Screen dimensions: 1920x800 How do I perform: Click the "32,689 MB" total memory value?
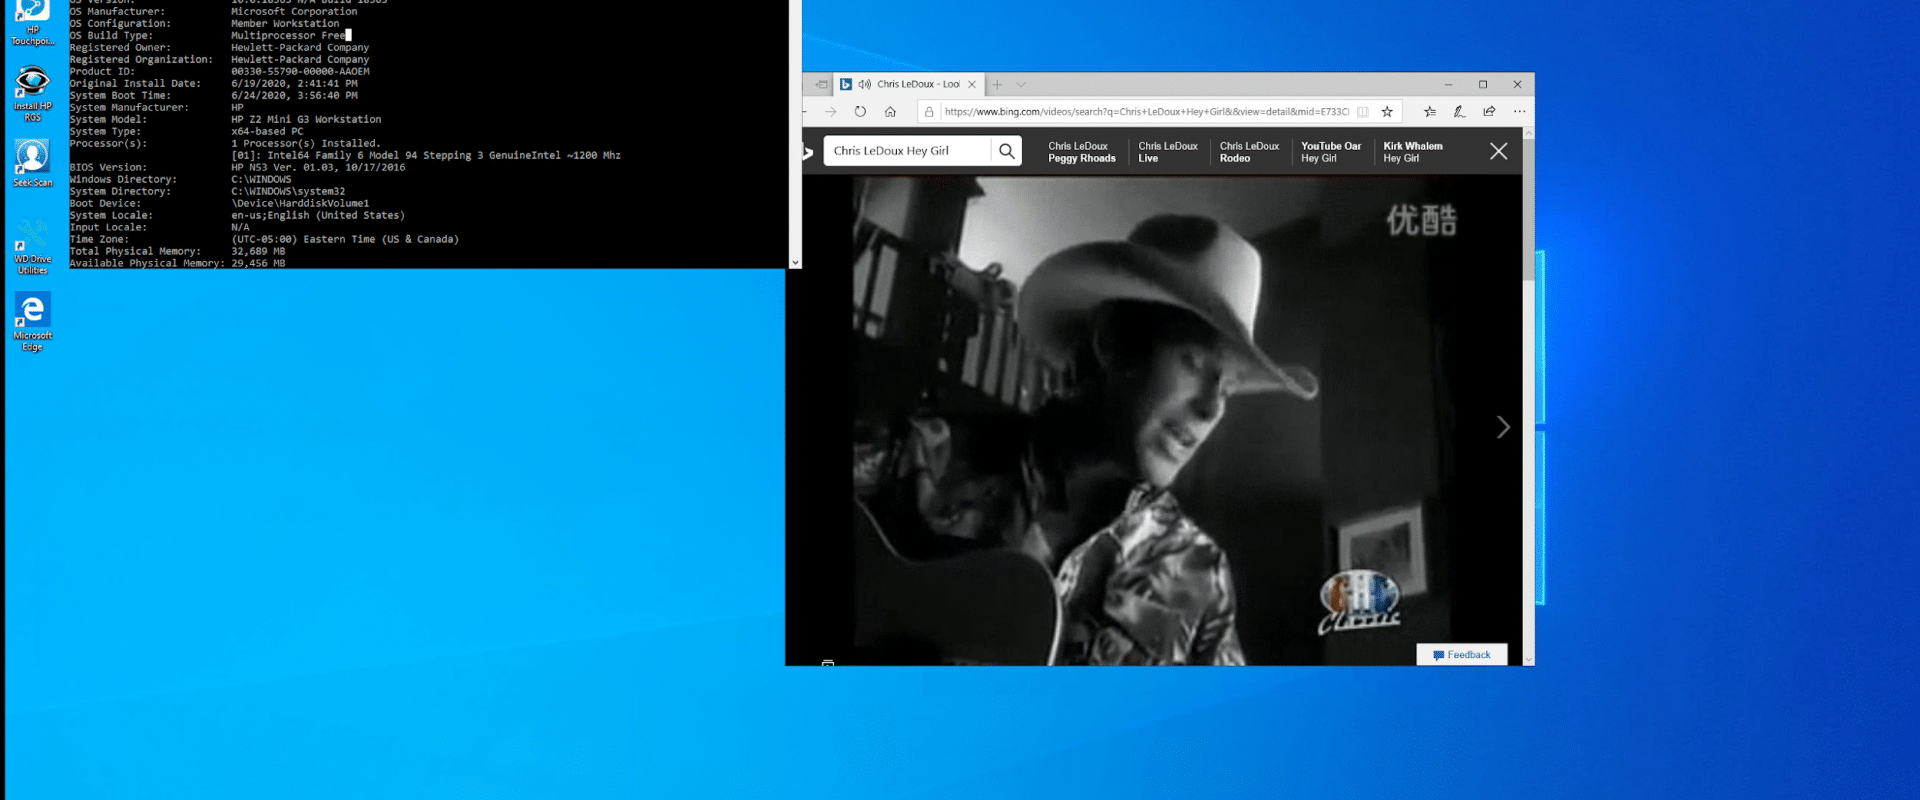[258, 252]
